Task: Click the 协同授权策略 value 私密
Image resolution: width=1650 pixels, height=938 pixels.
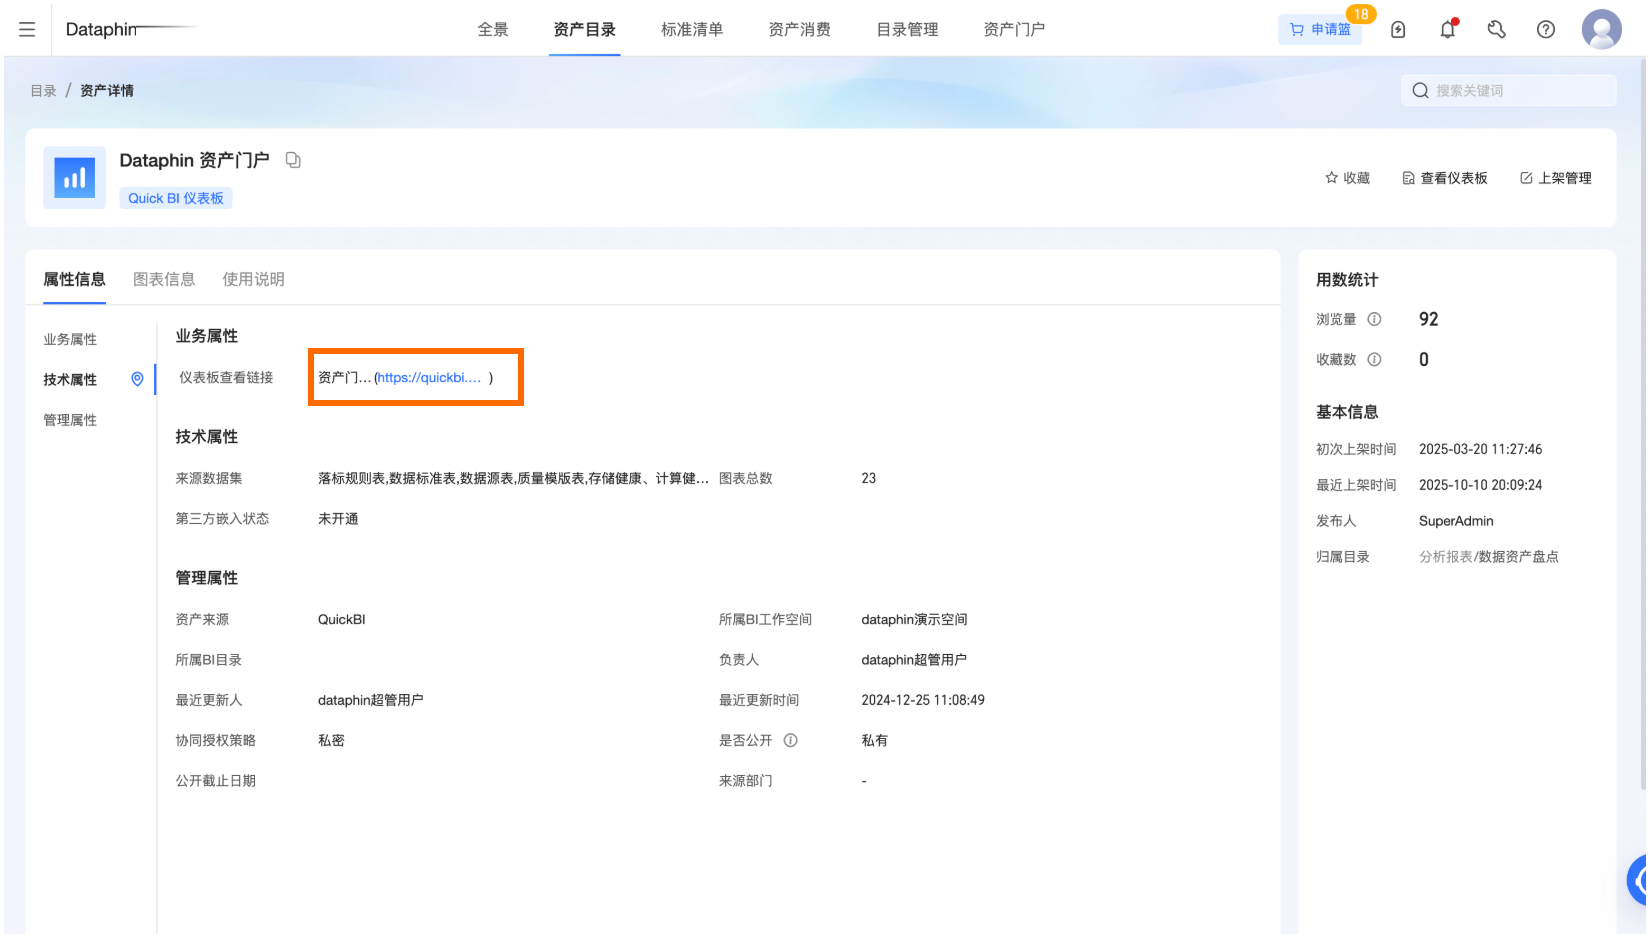Action: 331,740
